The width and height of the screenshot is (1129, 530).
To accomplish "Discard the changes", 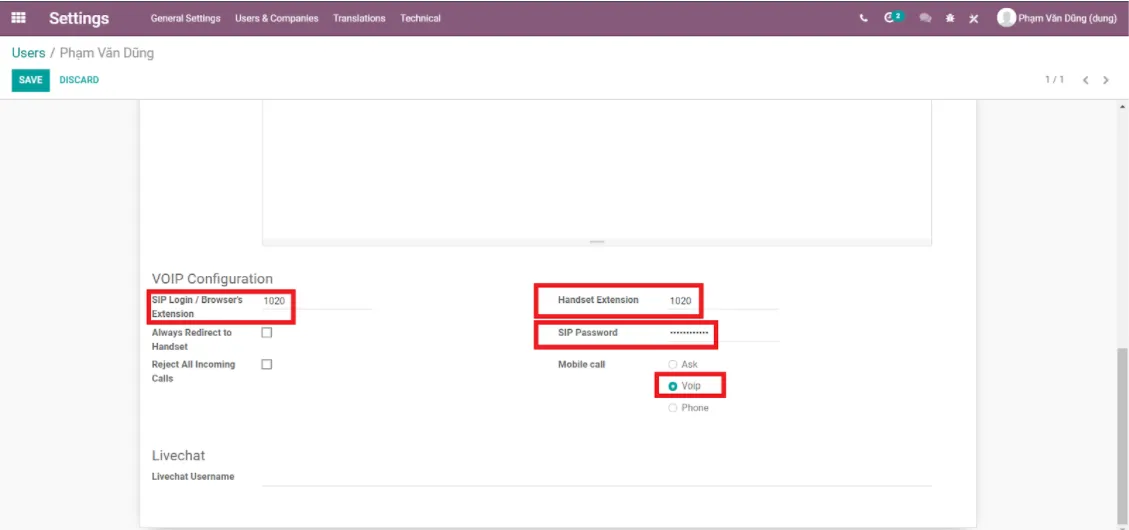I will click(79, 80).
